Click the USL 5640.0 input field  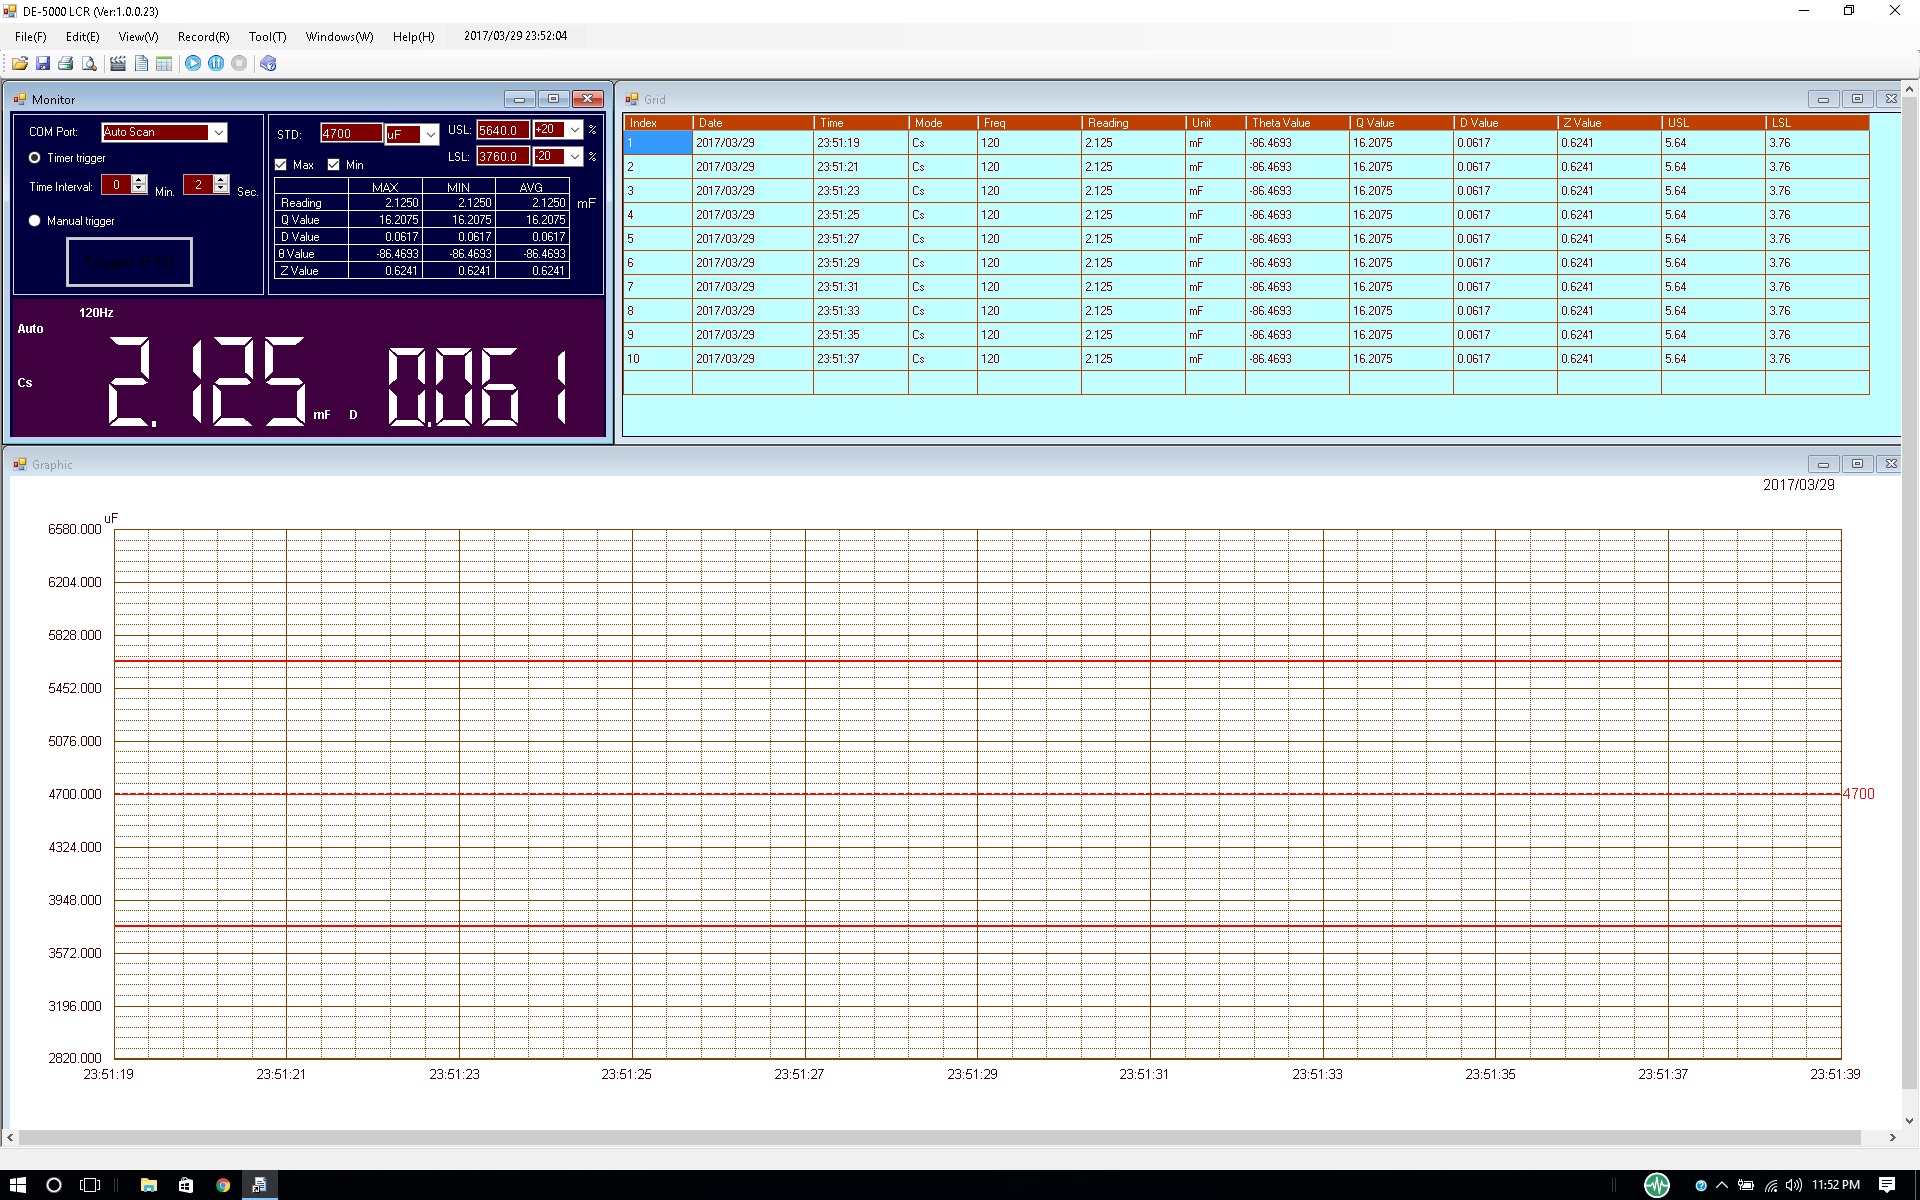click(x=503, y=130)
